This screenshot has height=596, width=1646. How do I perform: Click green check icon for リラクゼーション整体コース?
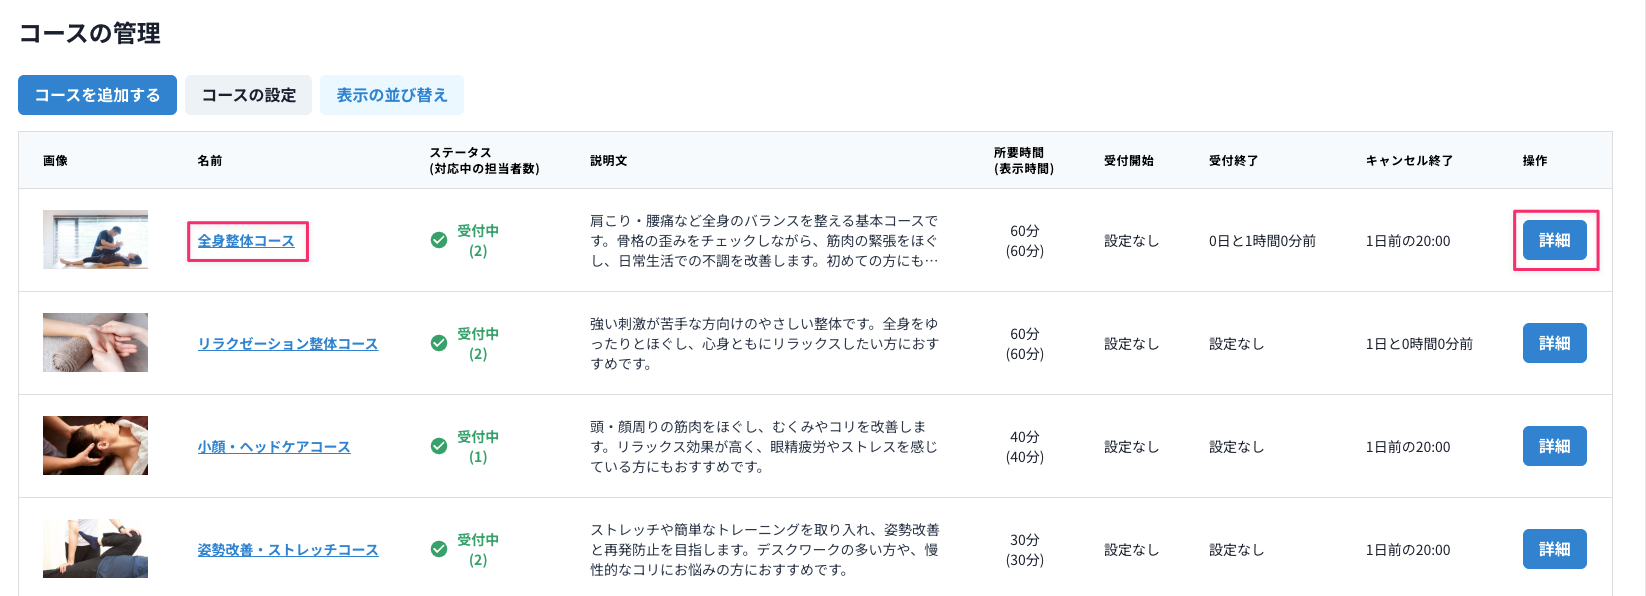[438, 343]
